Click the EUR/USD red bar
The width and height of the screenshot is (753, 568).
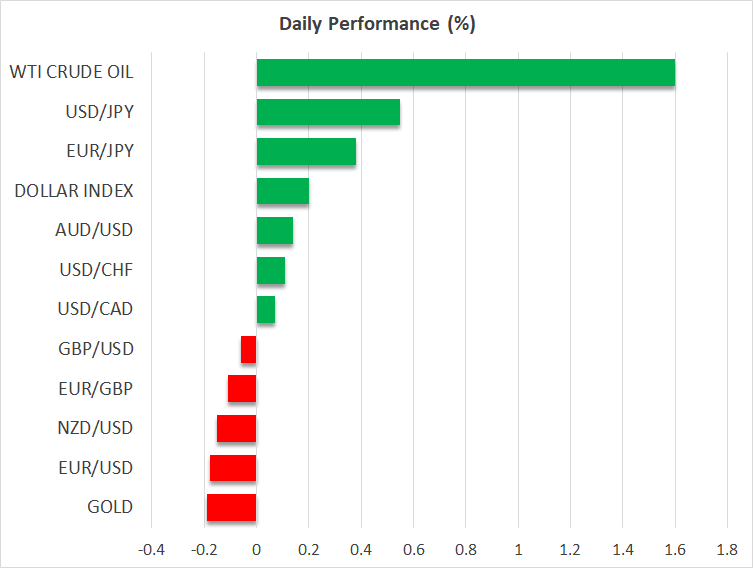tap(233, 468)
